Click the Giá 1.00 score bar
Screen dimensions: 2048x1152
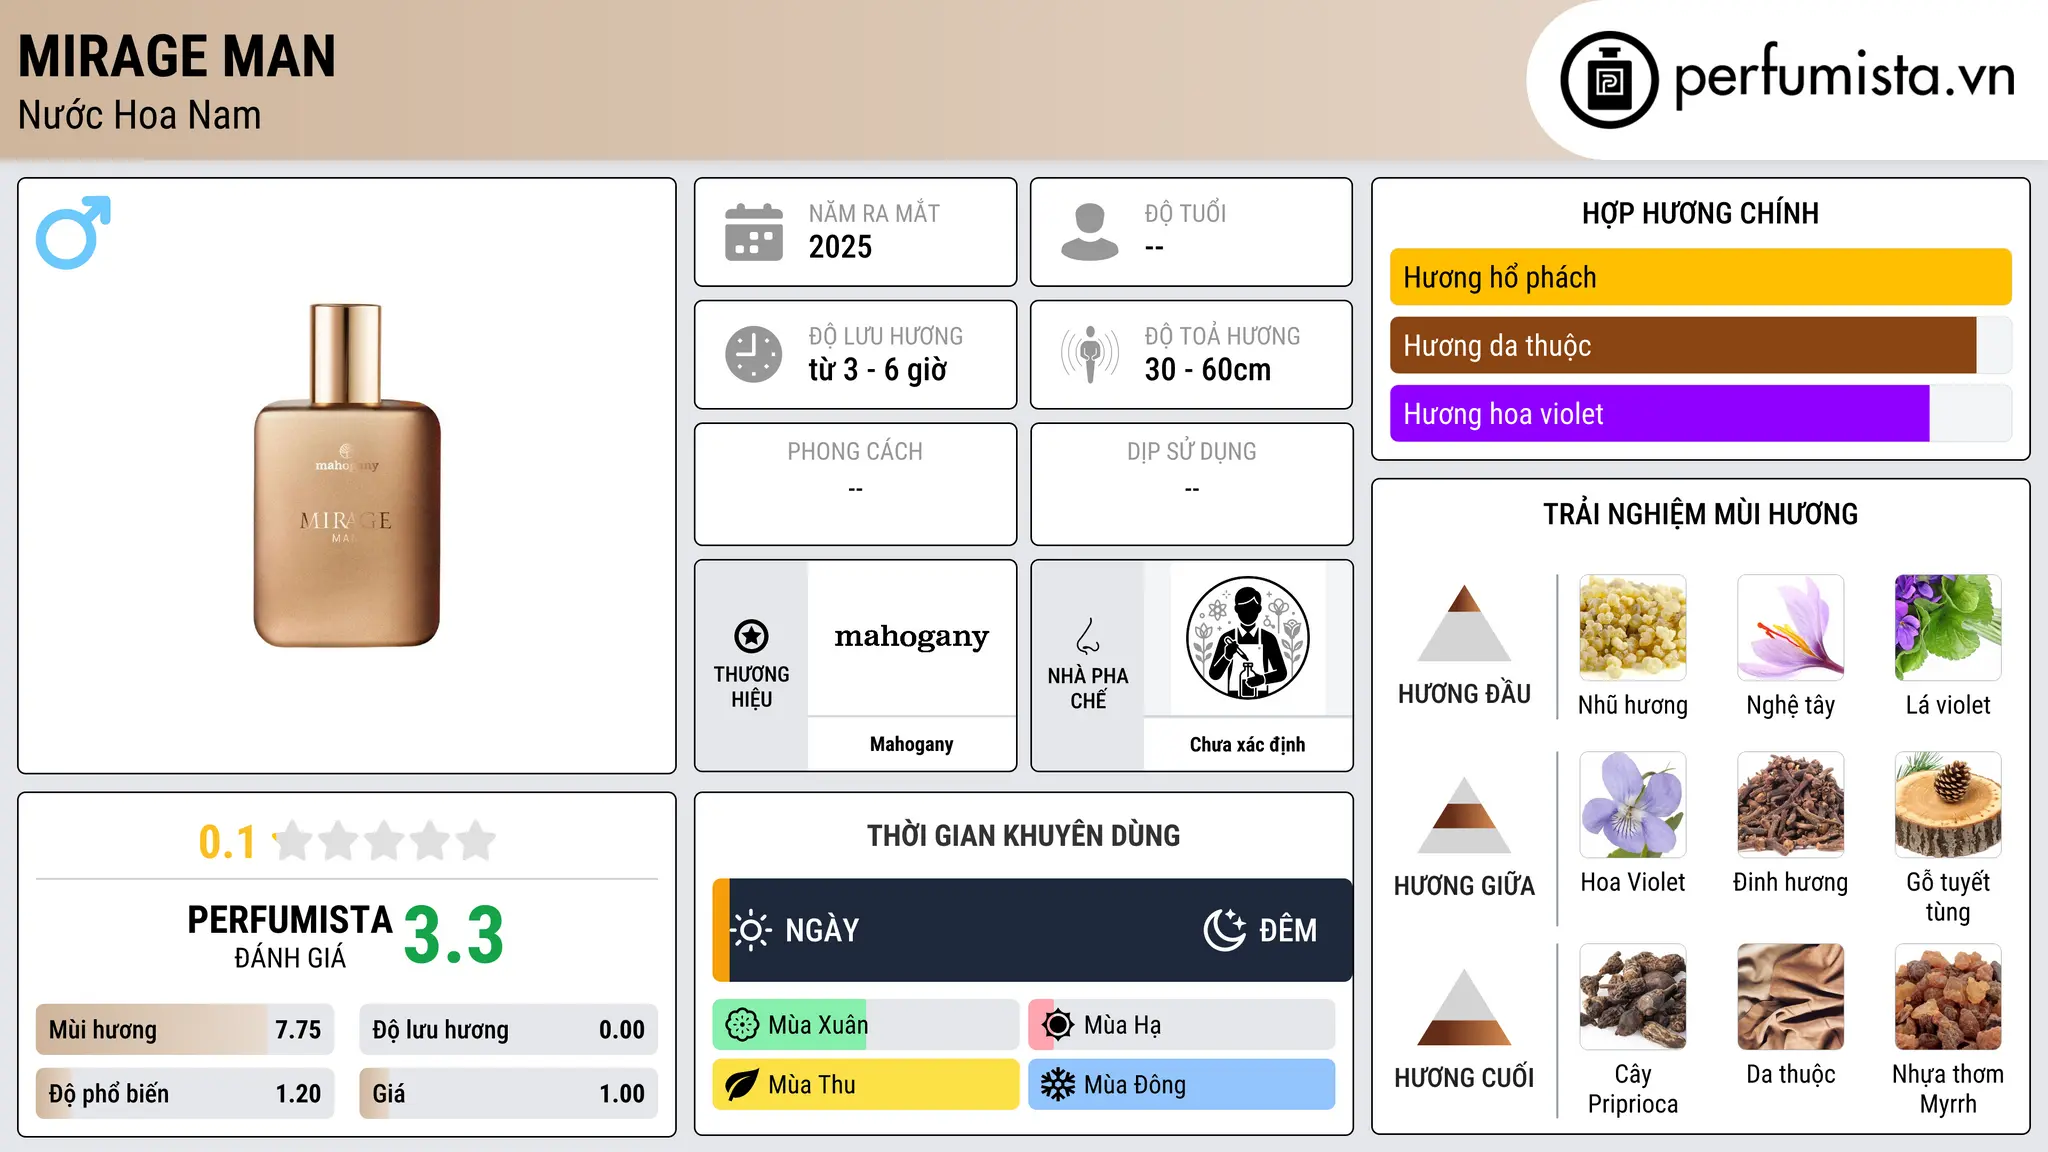(509, 1093)
